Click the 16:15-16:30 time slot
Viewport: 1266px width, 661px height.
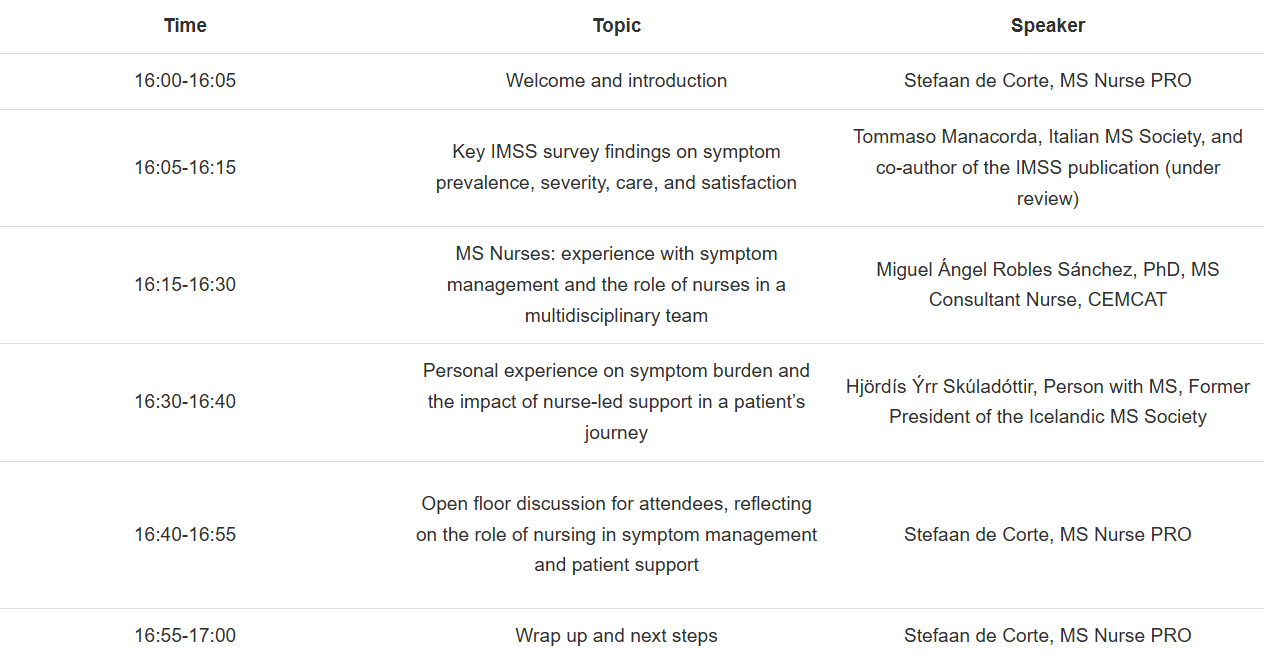click(x=185, y=285)
